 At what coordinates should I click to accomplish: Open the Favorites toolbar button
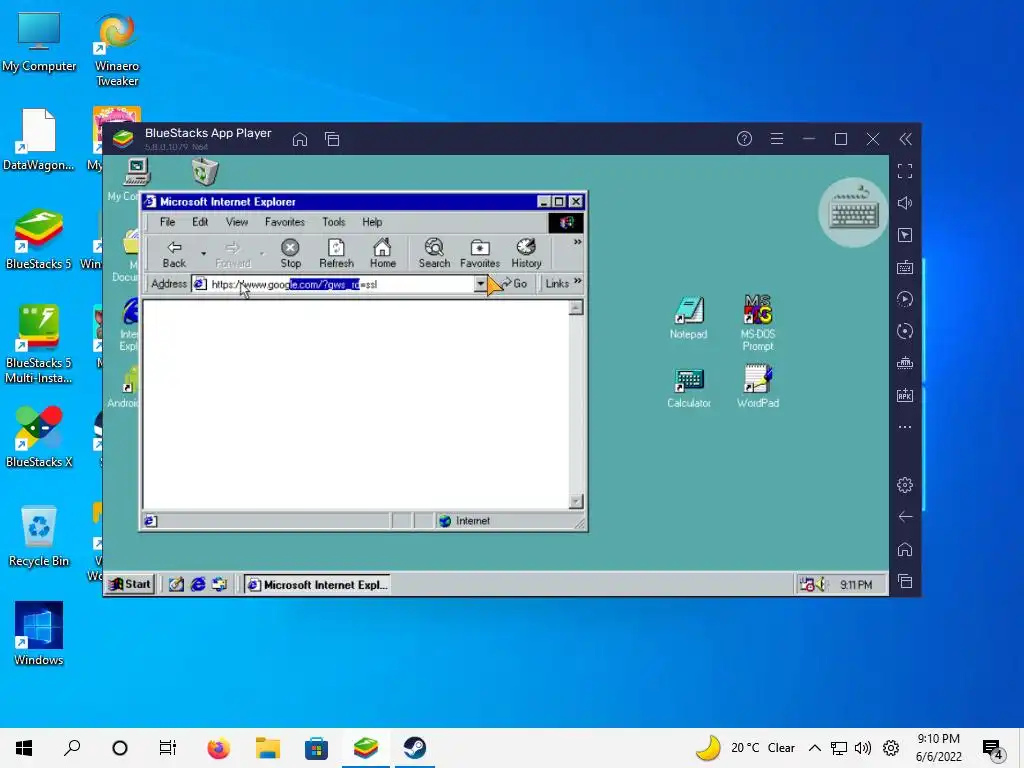point(480,253)
